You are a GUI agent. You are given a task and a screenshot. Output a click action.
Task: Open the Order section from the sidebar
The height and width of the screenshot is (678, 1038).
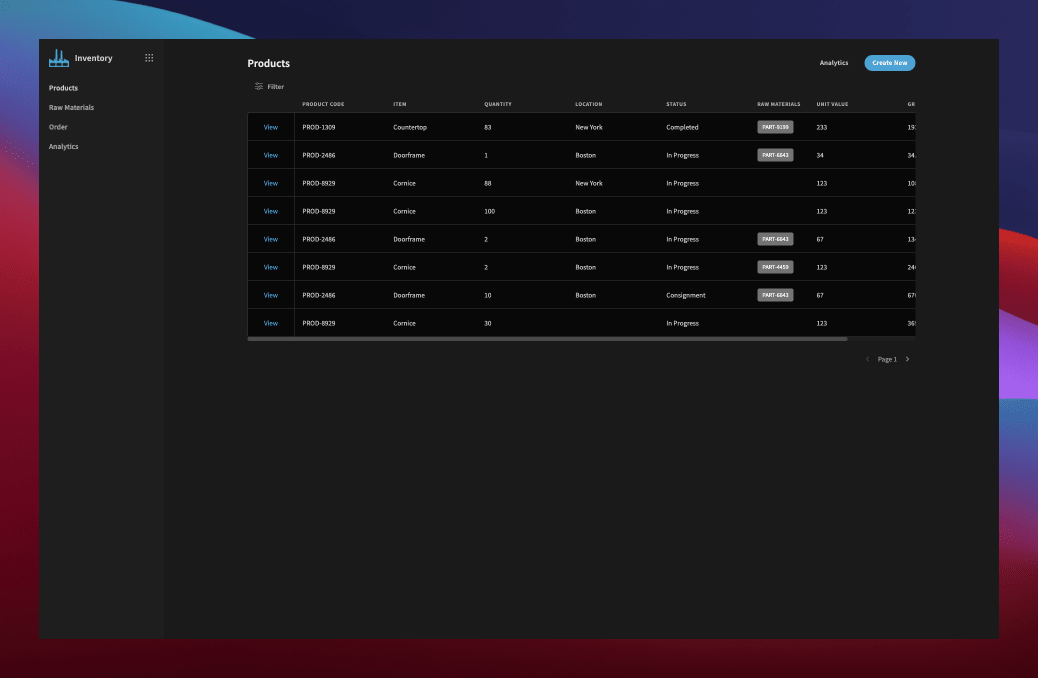pyautogui.click(x=58, y=127)
